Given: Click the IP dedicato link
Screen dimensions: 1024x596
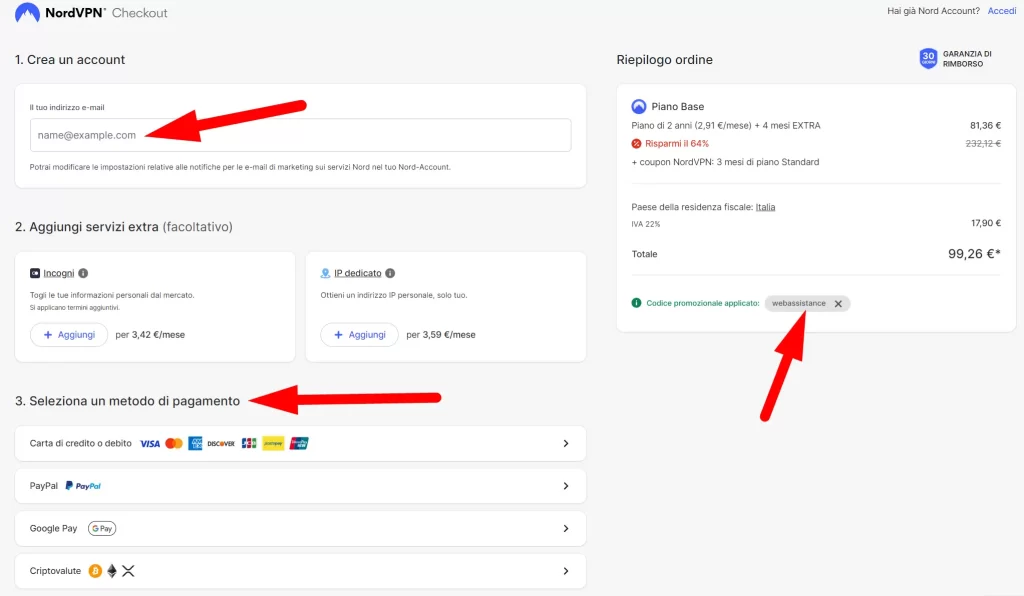Looking at the screenshot, I should click(358, 273).
